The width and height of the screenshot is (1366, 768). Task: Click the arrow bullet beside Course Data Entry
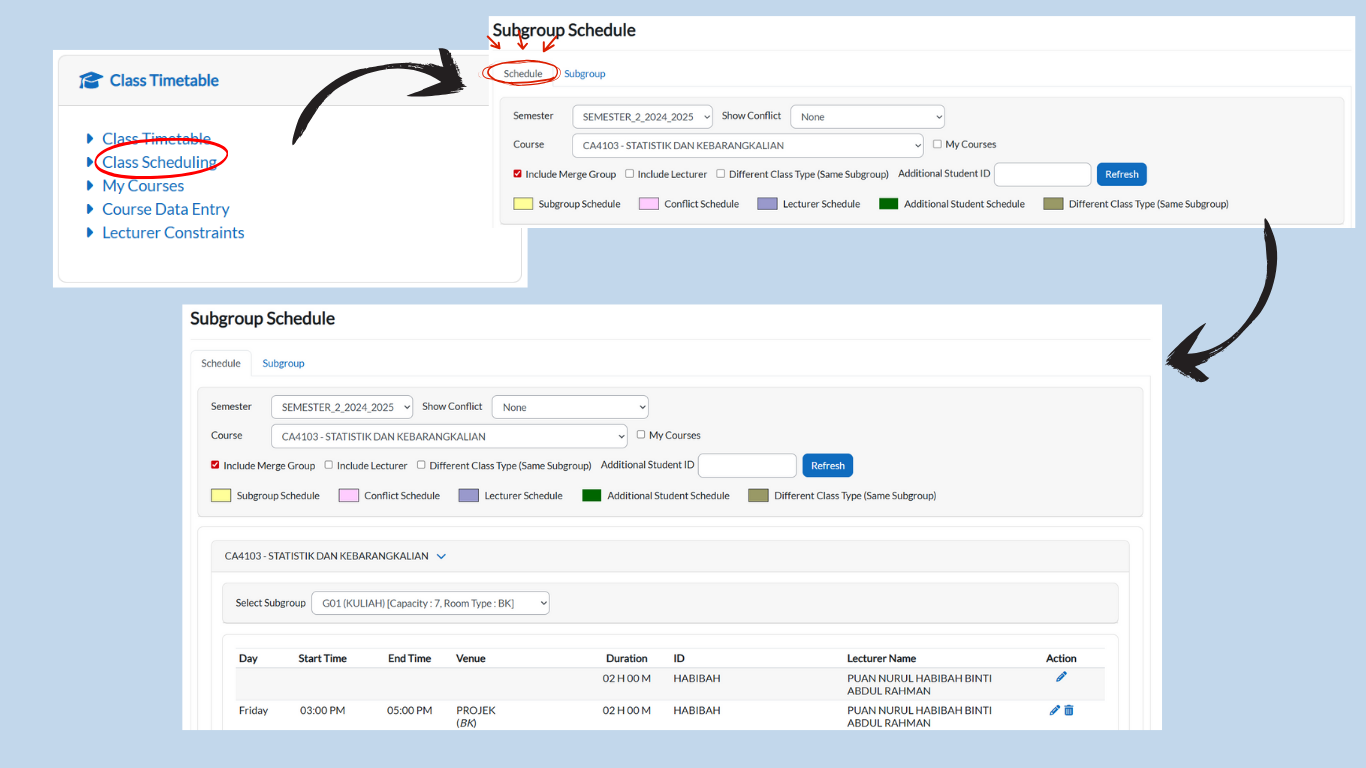[90, 209]
